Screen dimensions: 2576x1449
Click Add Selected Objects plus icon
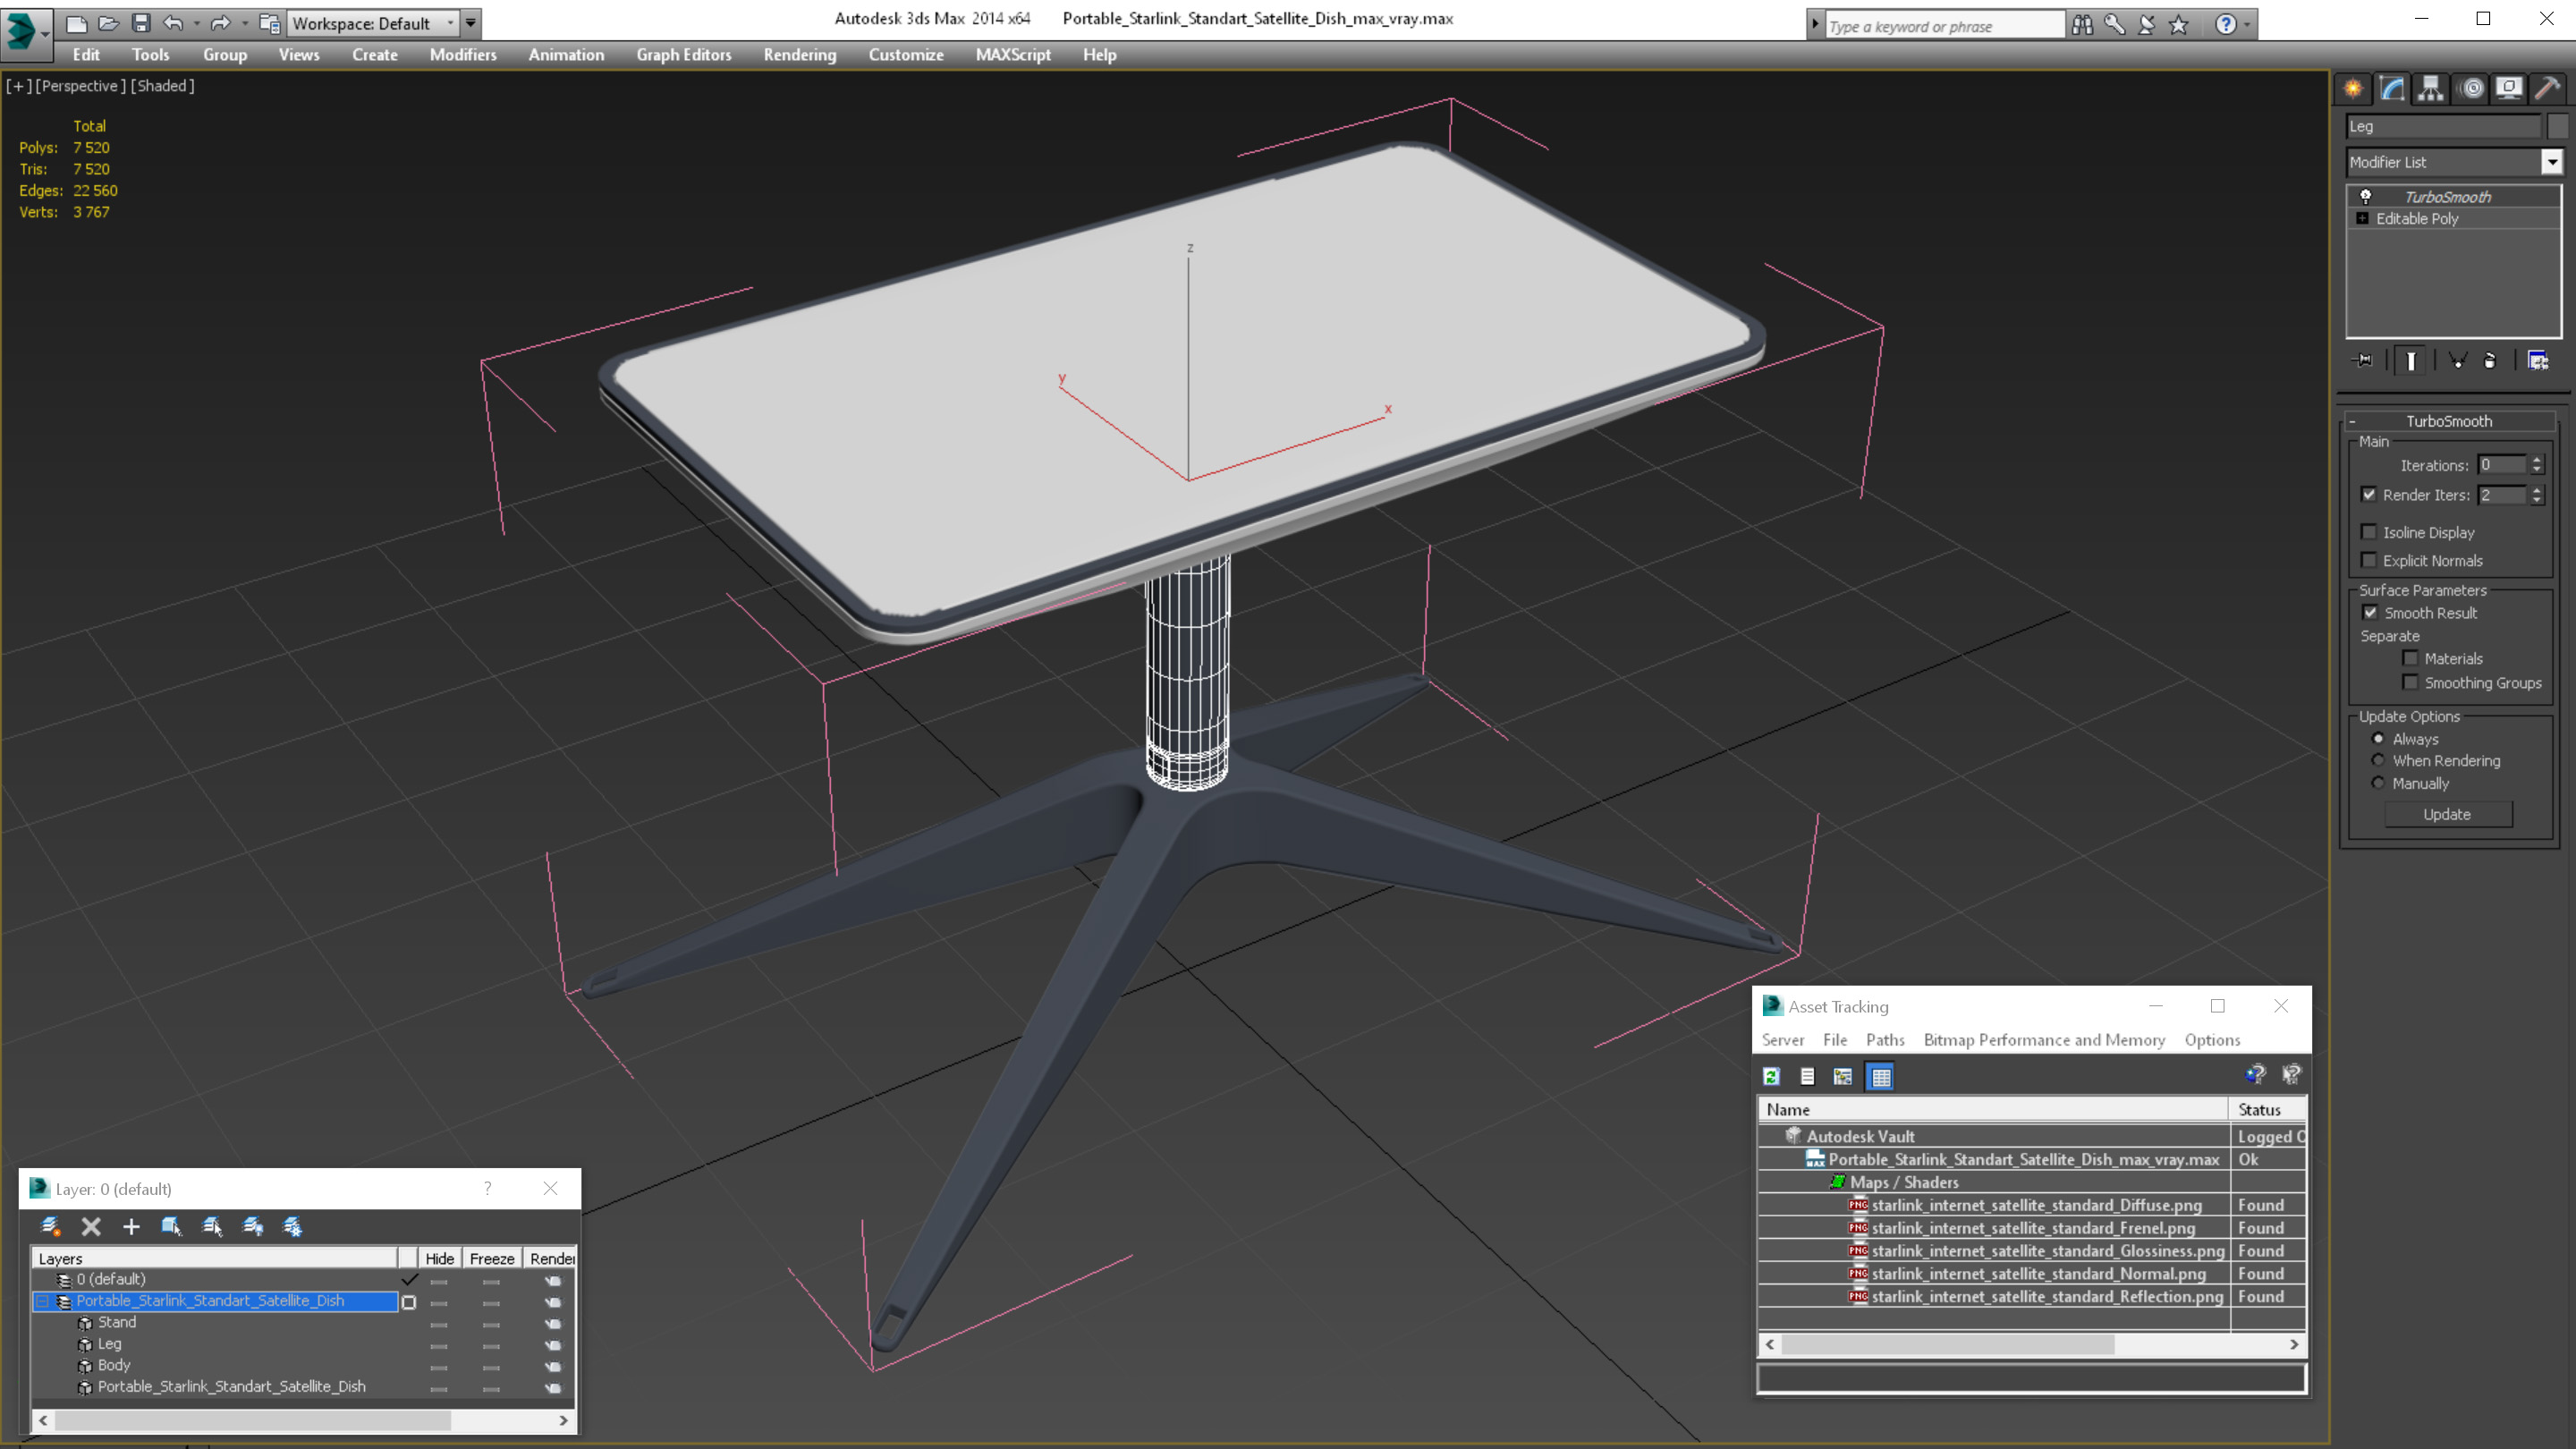pyautogui.click(x=131, y=1226)
